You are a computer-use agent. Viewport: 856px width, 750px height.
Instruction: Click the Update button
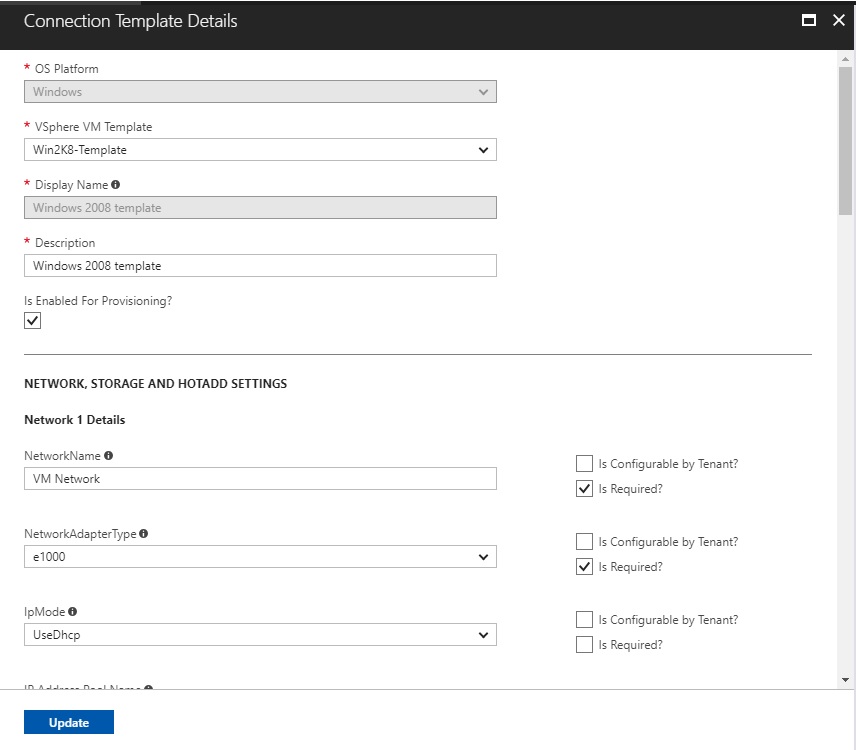click(69, 723)
